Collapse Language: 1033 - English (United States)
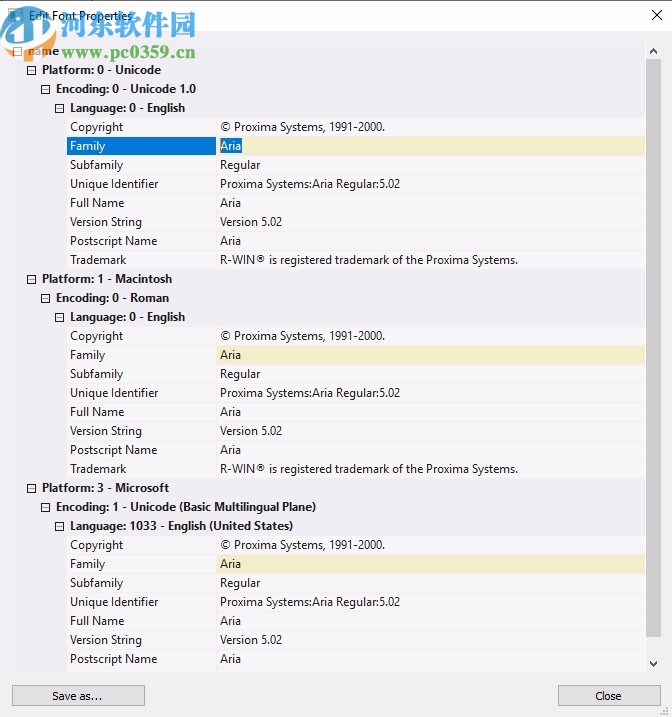Viewport: 672px width, 717px height. pos(59,526)
